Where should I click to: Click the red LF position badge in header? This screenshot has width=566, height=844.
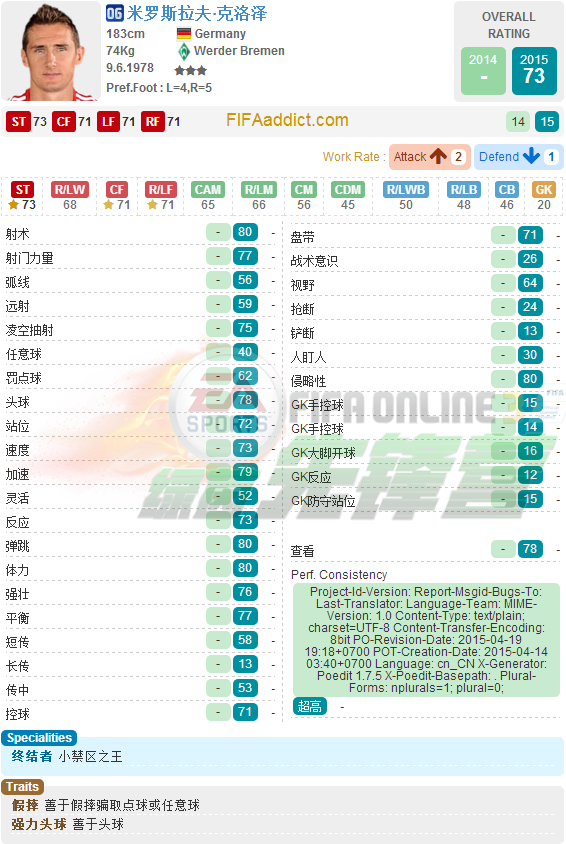coord(108,122)
